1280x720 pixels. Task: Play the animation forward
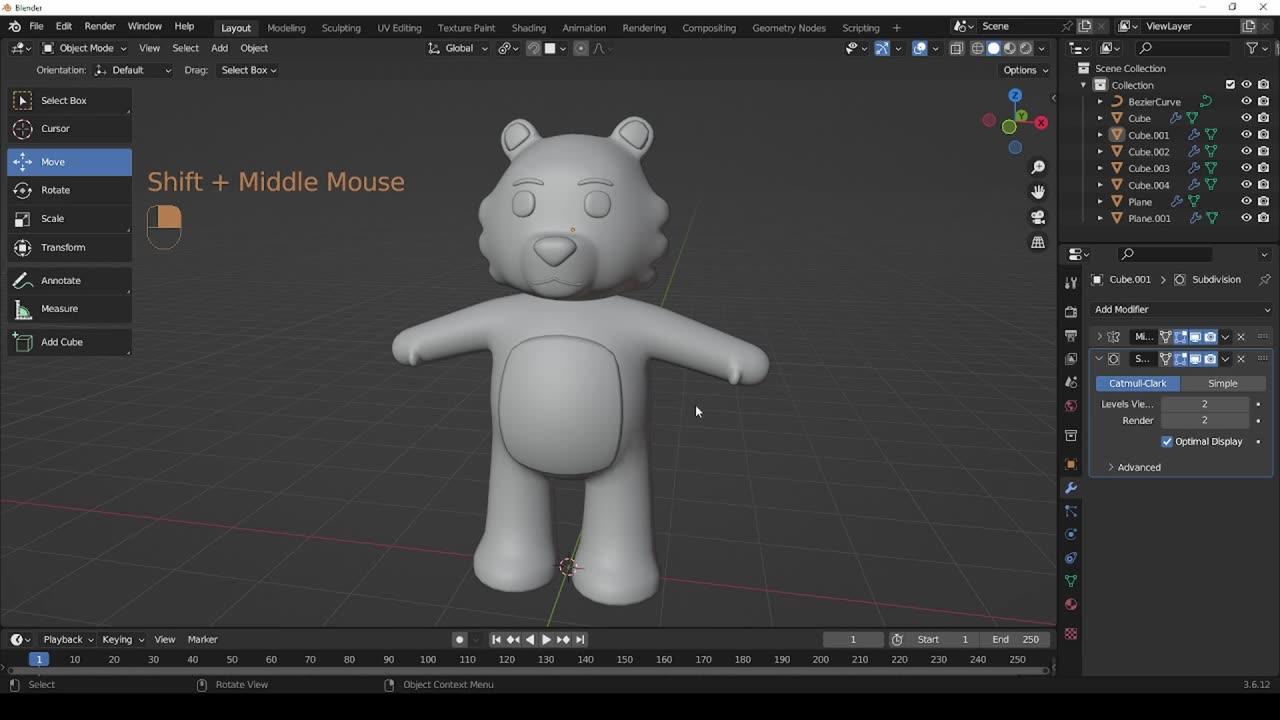(546, 640)
